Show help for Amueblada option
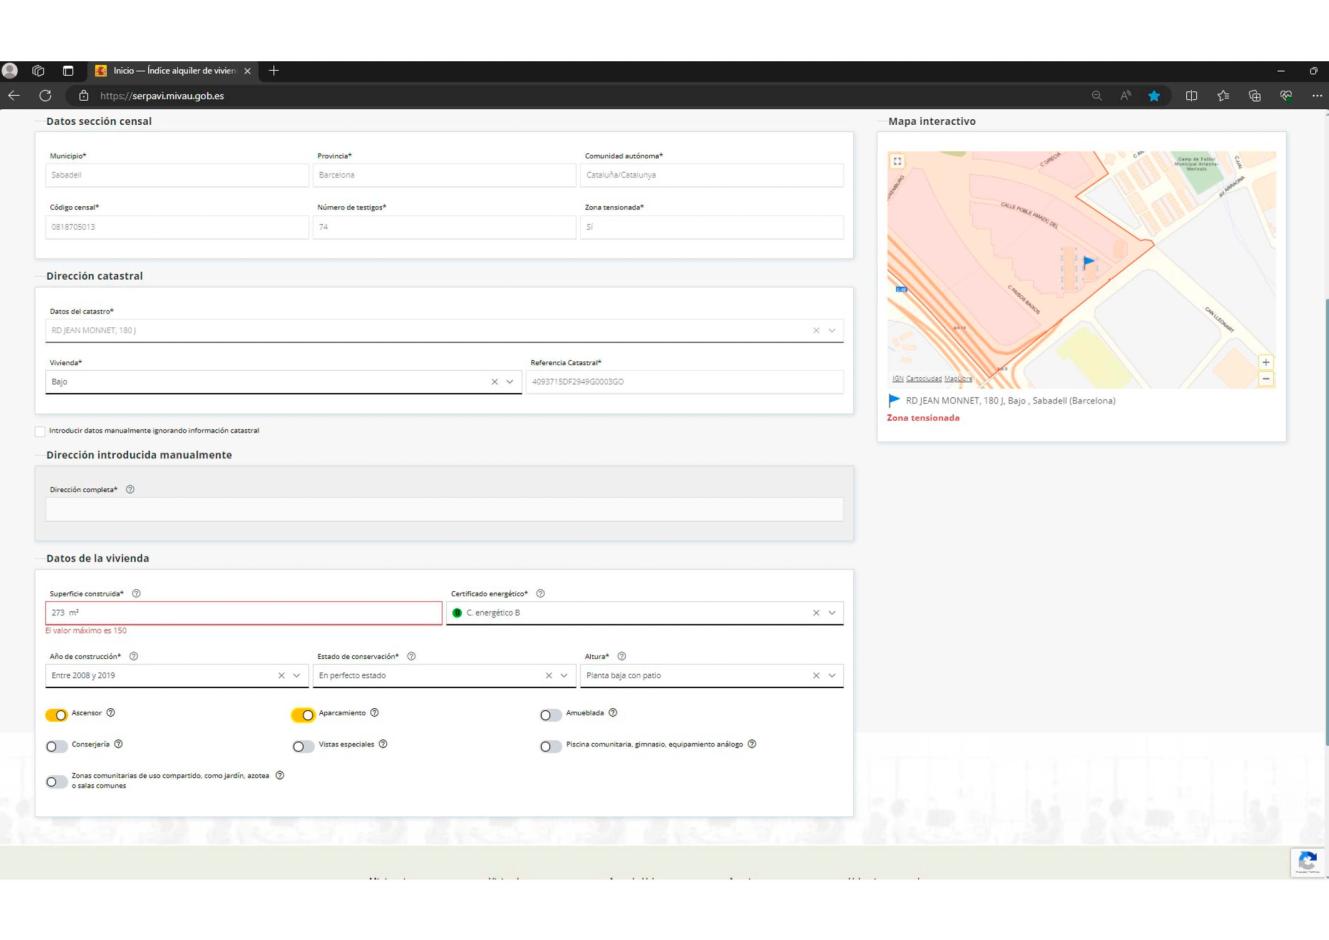 point(613,713)
